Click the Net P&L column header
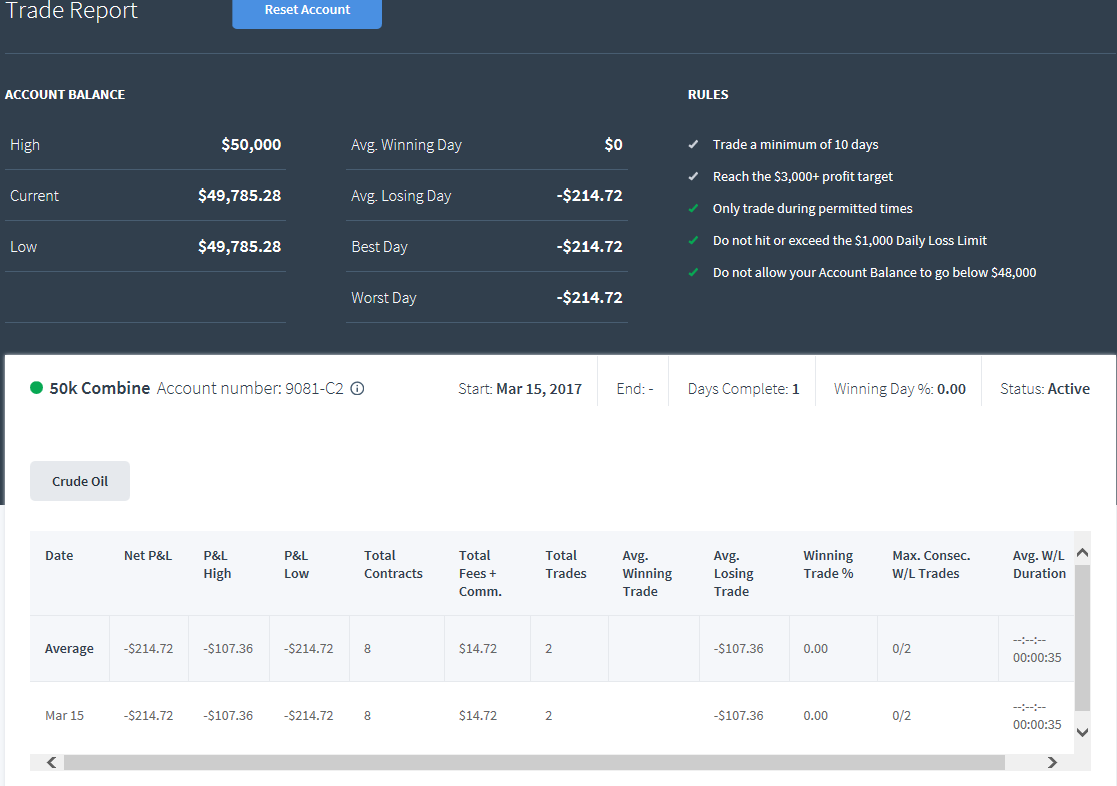Viewport: 1117px width, 786px height. click(x=148, y=555)
